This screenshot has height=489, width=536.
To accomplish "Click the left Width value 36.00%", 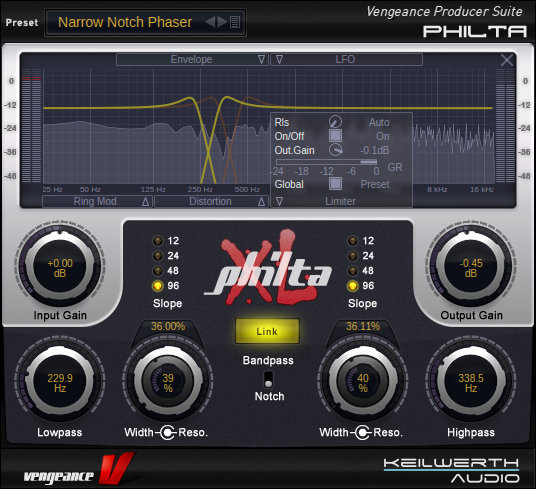I will (168, 326).
